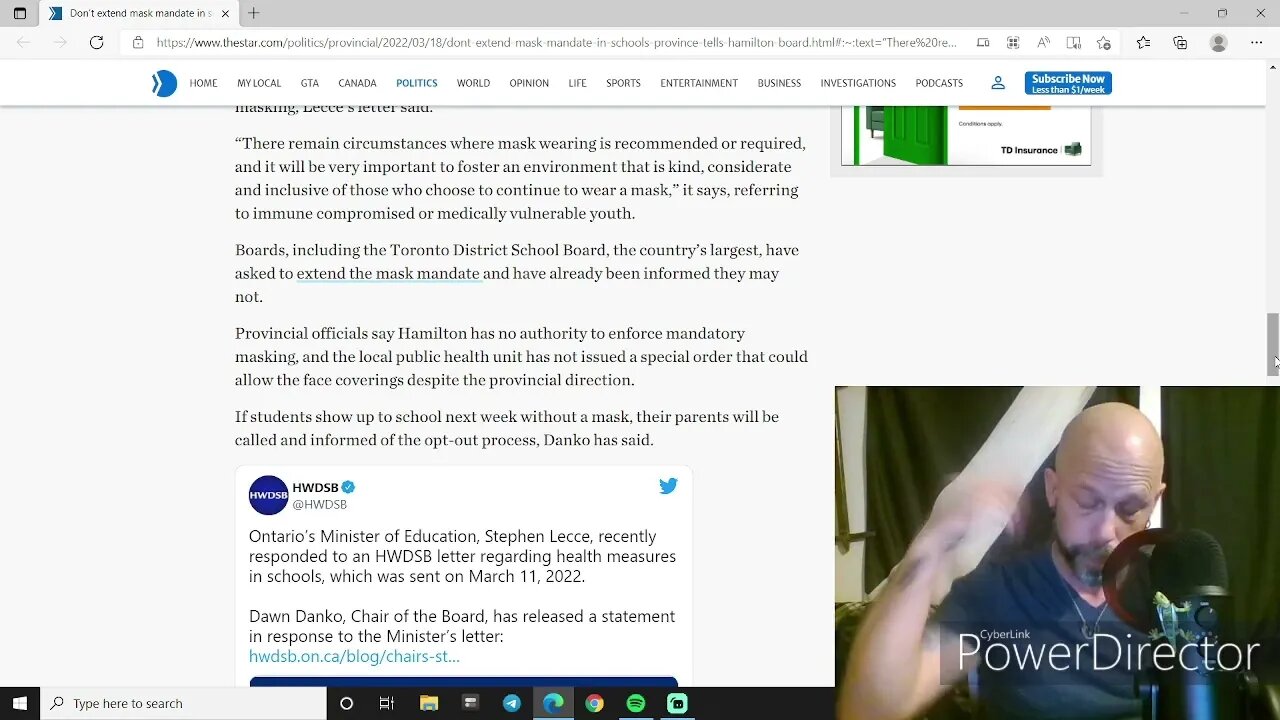Open the tab actions menu icon
This screenshot has width=1280, height=720.
coord(20,13)
